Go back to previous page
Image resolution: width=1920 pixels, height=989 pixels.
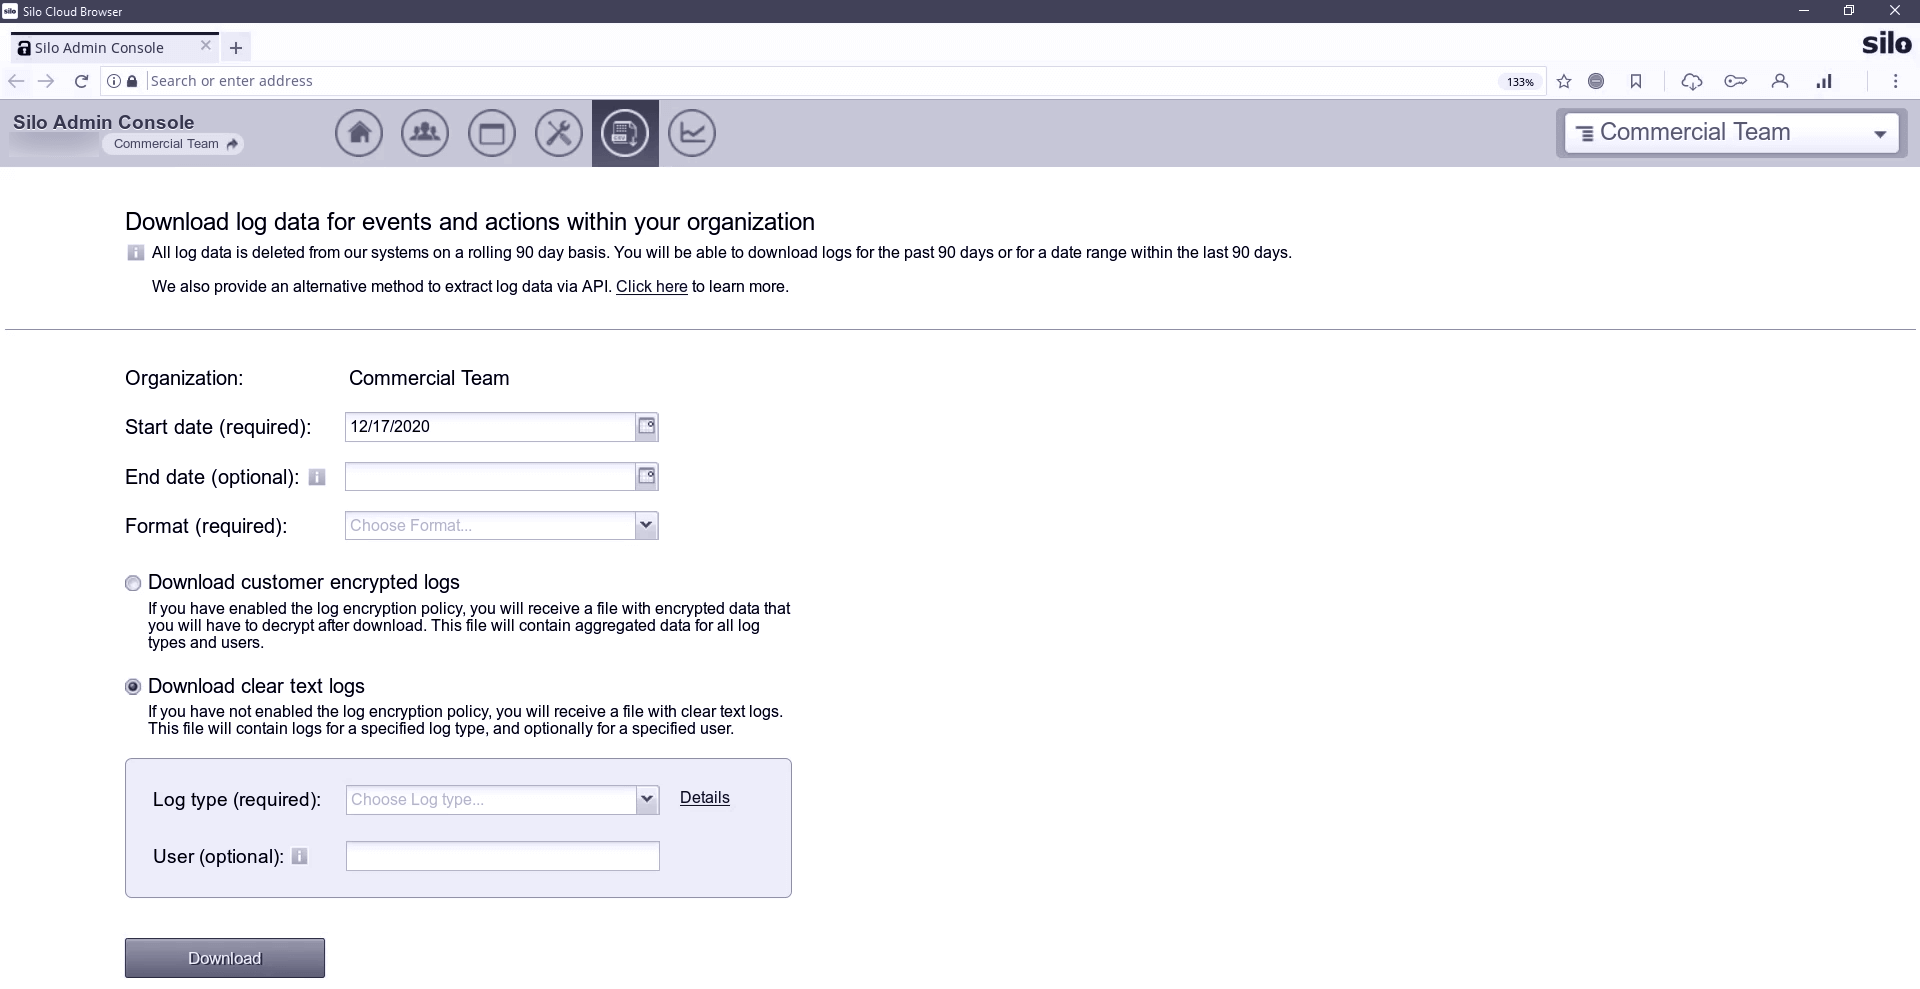16,81
